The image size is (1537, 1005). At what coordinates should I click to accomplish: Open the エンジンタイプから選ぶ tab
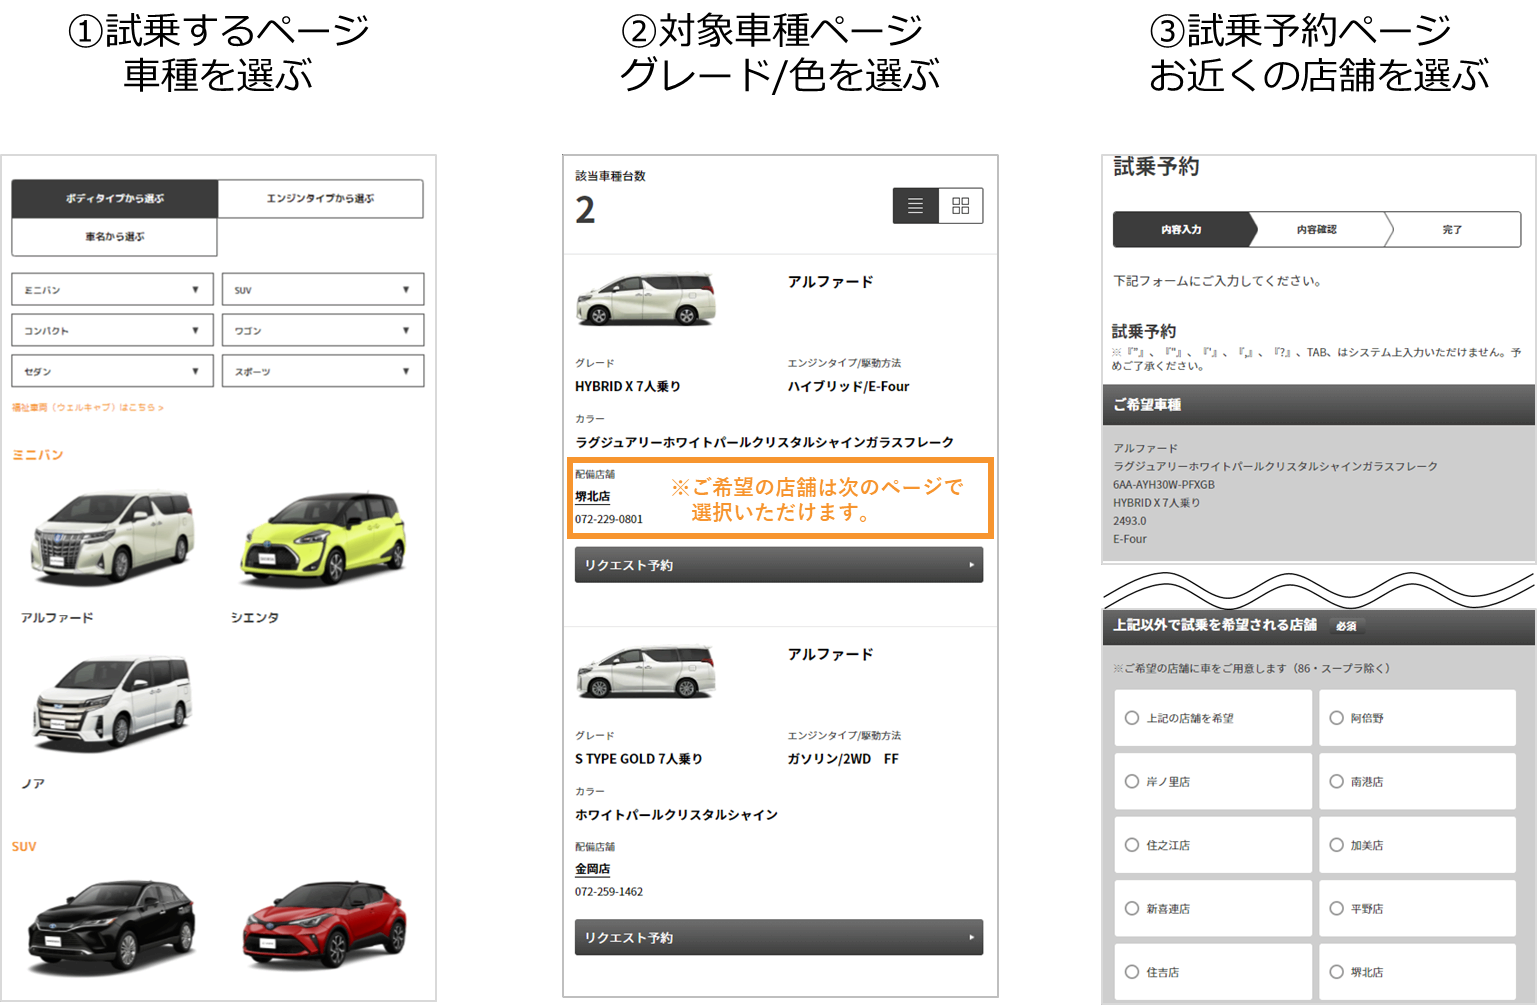(x=320, y=199)
